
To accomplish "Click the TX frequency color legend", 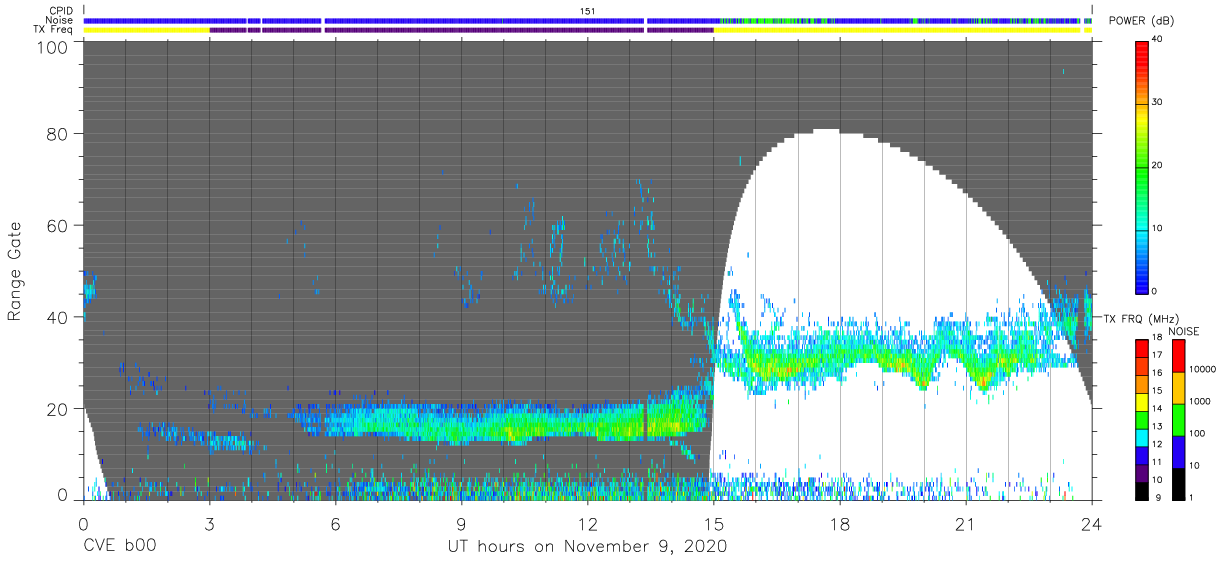I will (1141, 420).
